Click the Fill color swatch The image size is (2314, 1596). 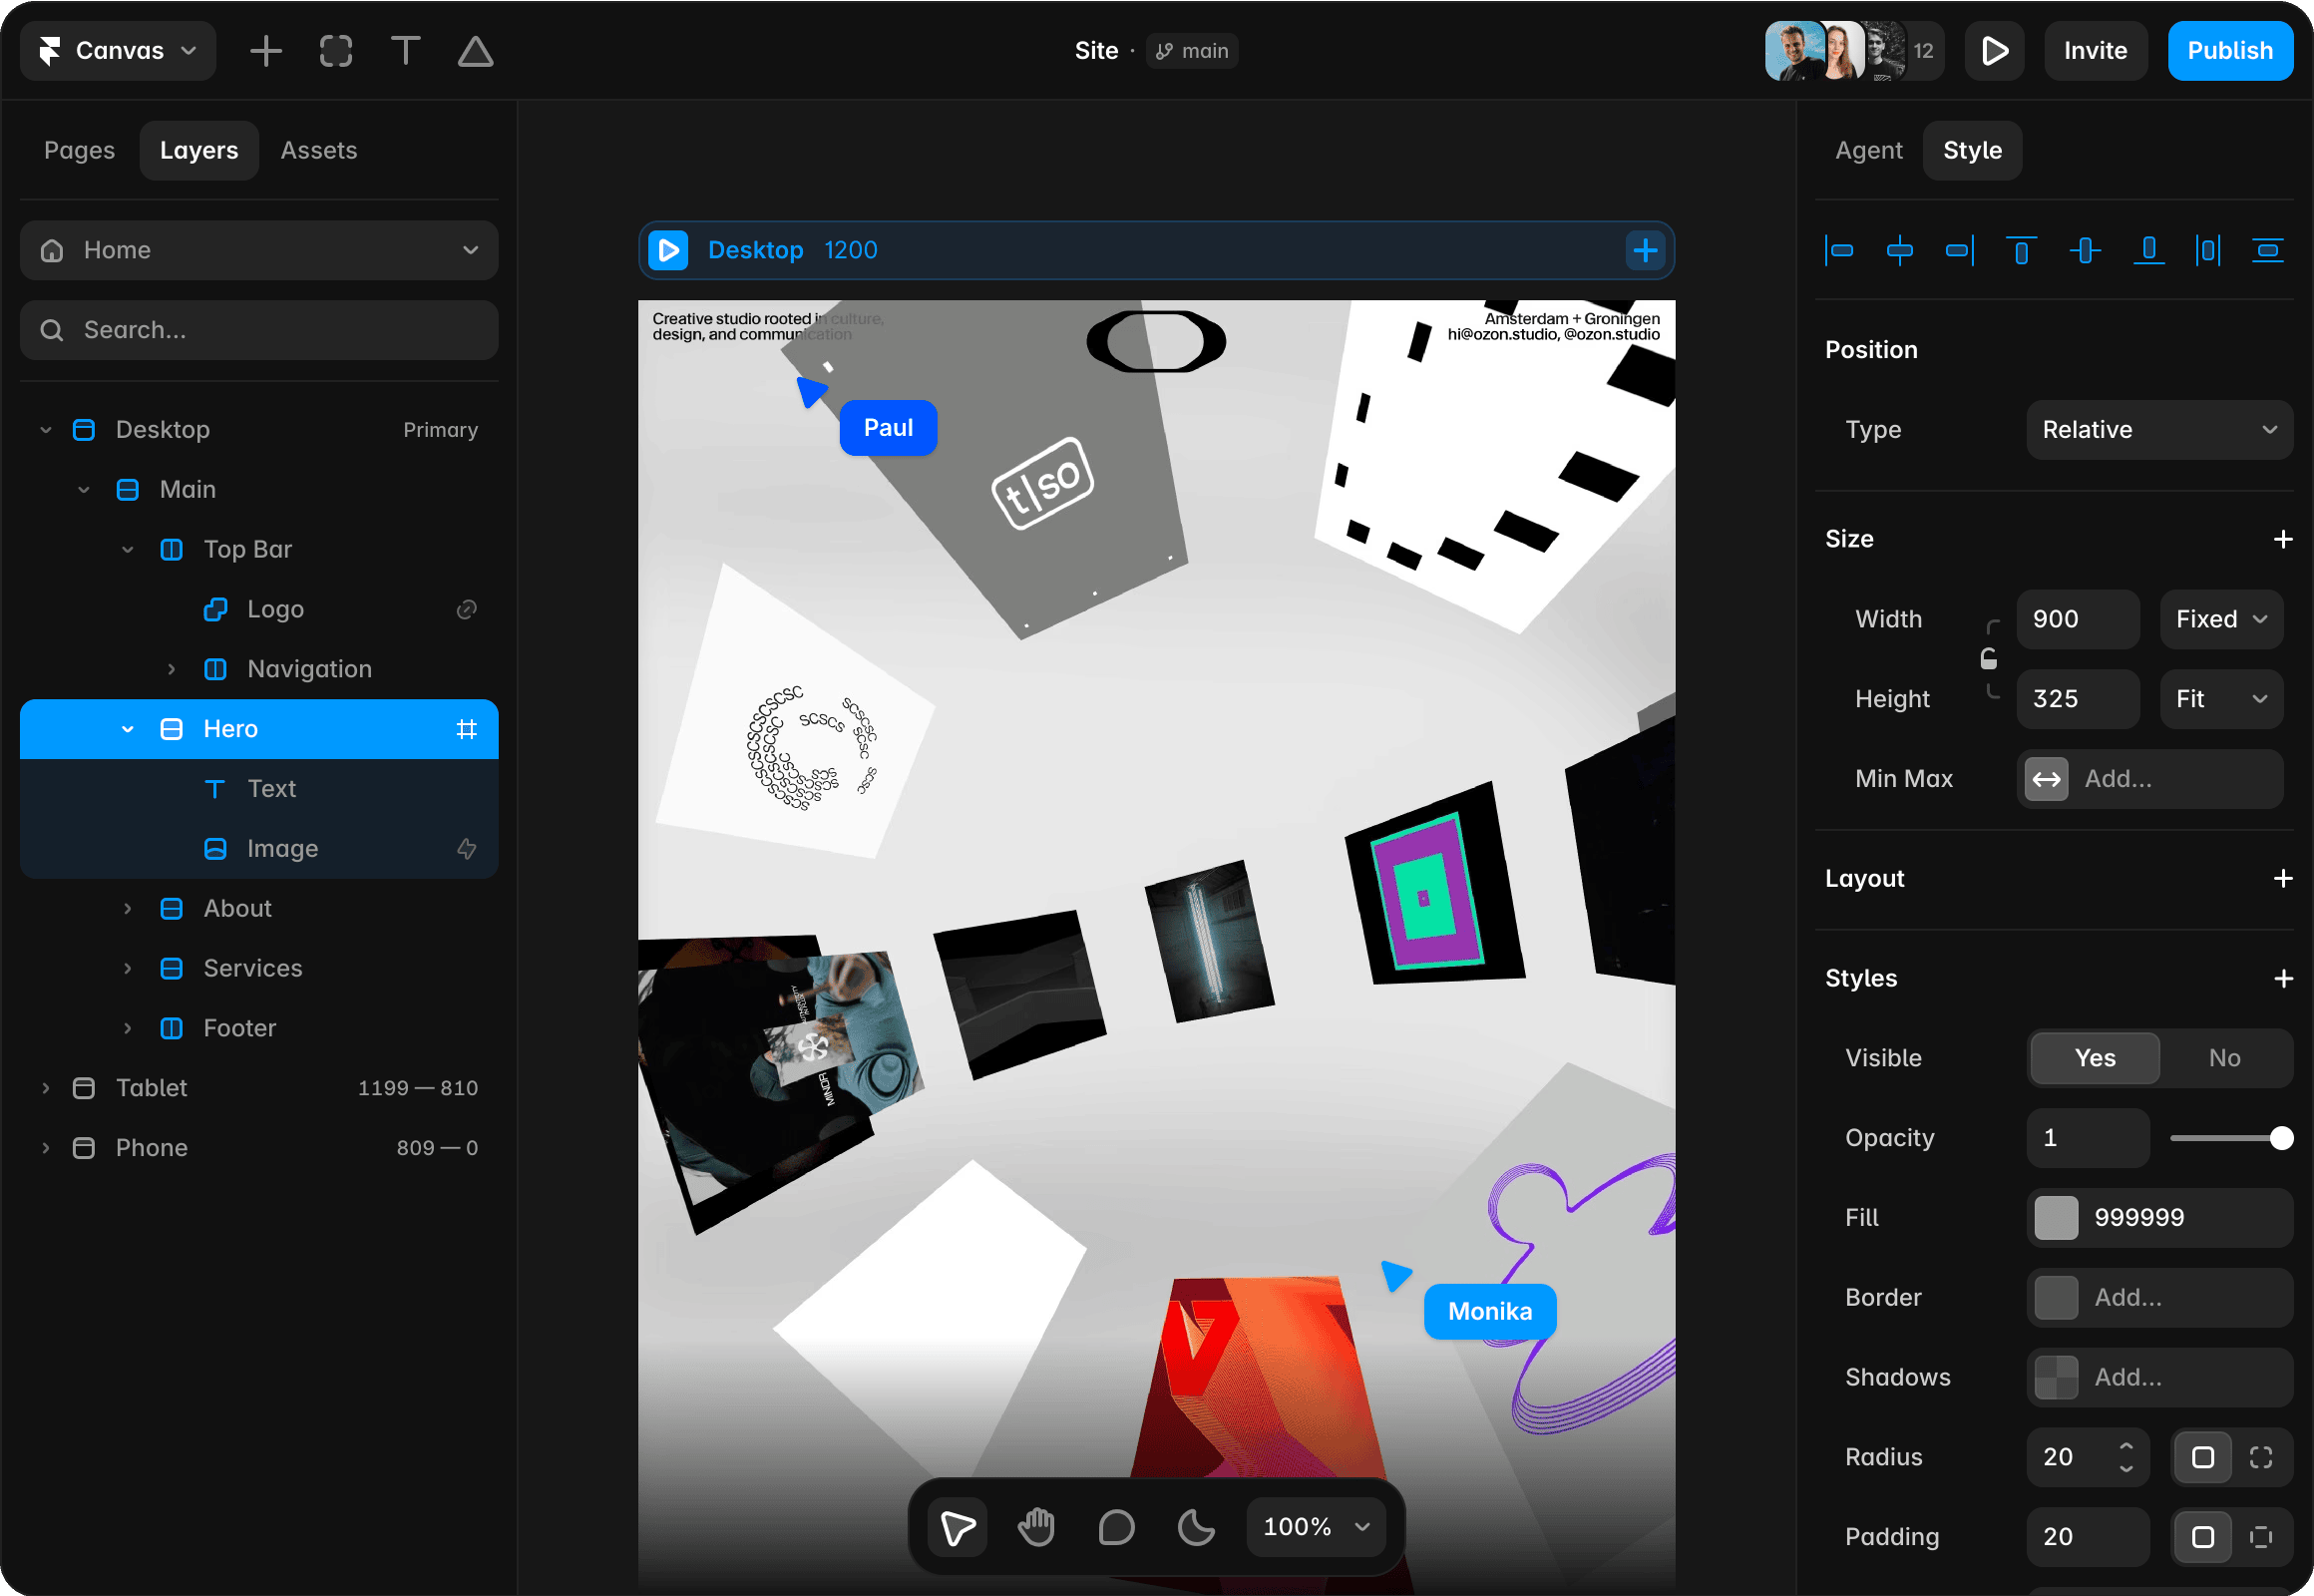pyautogui.click(x=2056, y=1218)
